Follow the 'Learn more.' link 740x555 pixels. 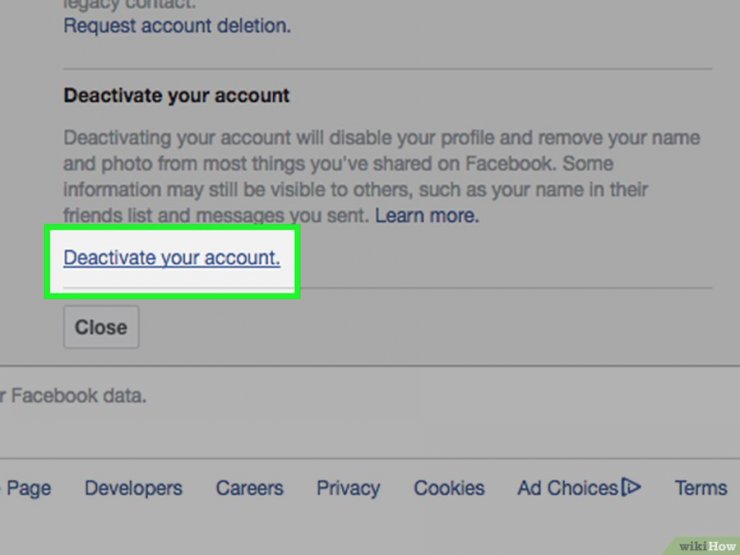(427, 215)
